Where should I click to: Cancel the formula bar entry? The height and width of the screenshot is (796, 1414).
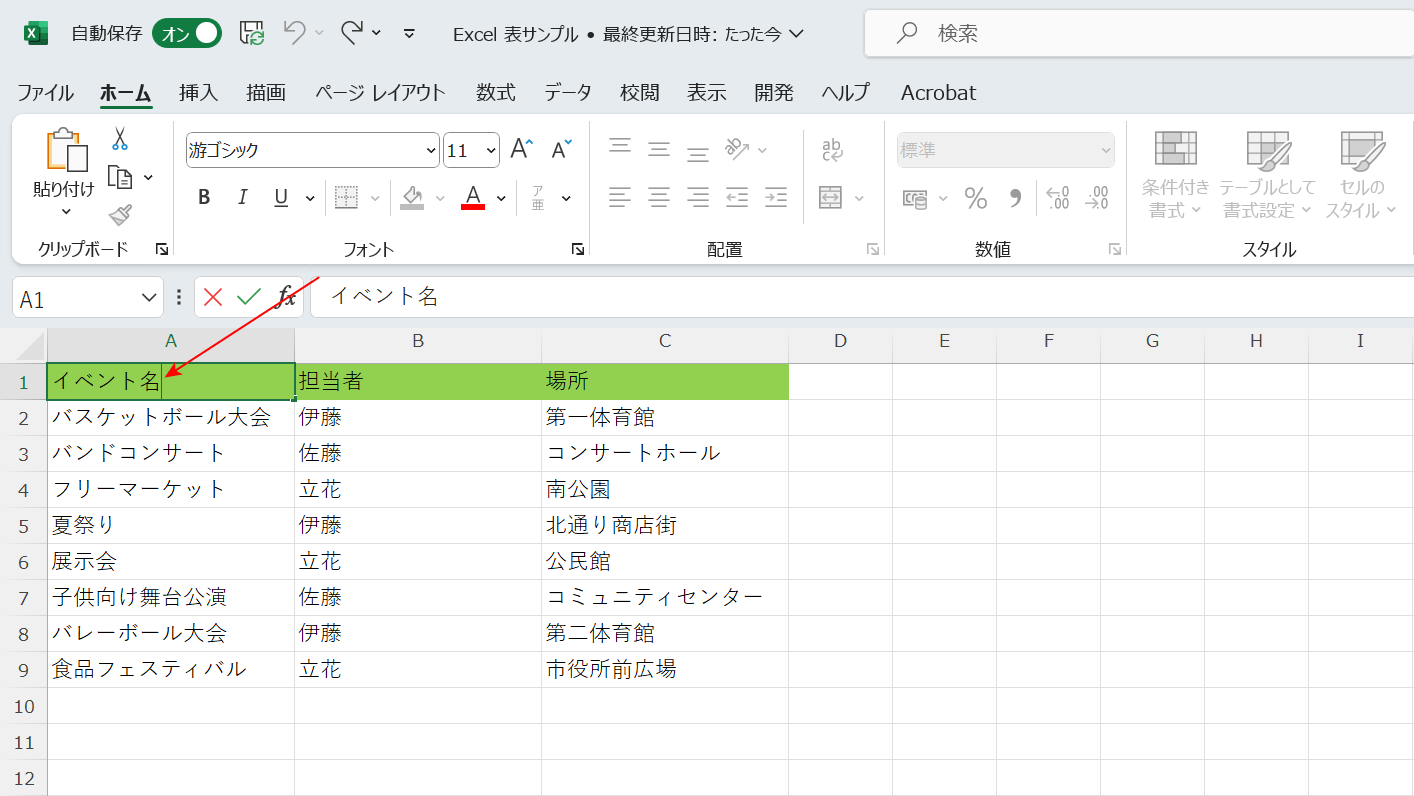pyautogui.click(x=213, y=296)
